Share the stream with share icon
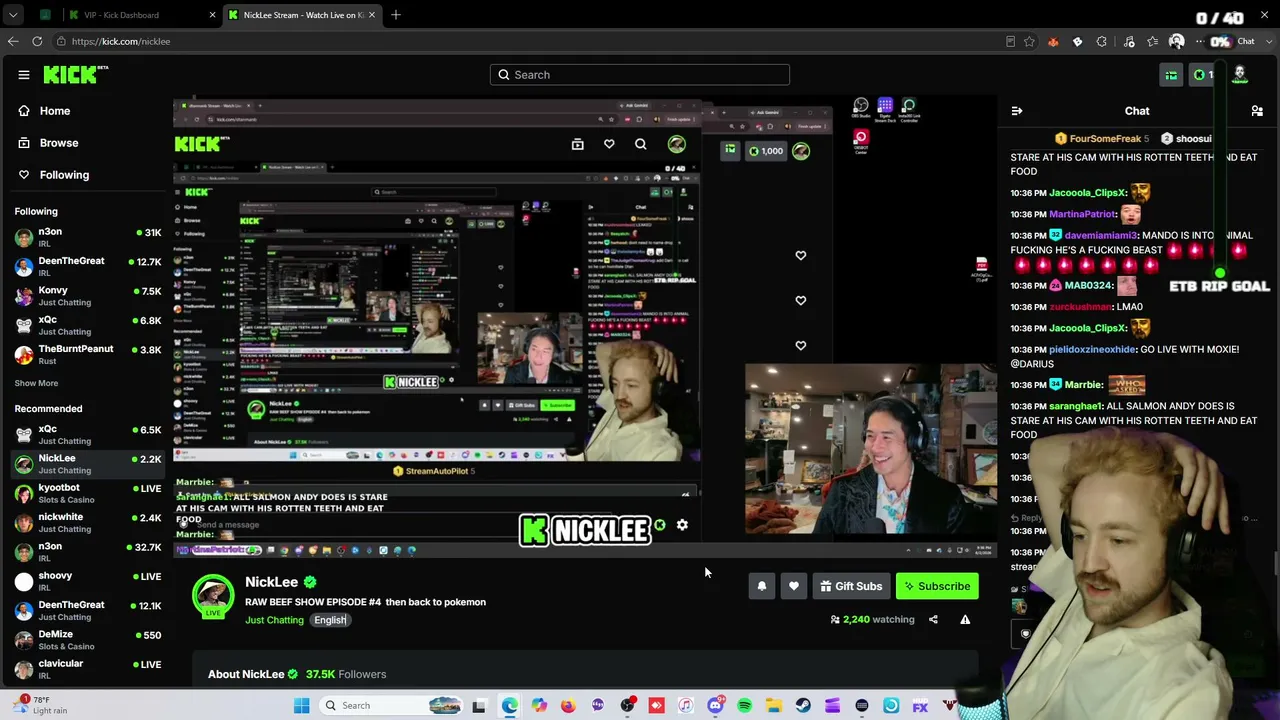The image size is (1280, 720). point(933,620)
